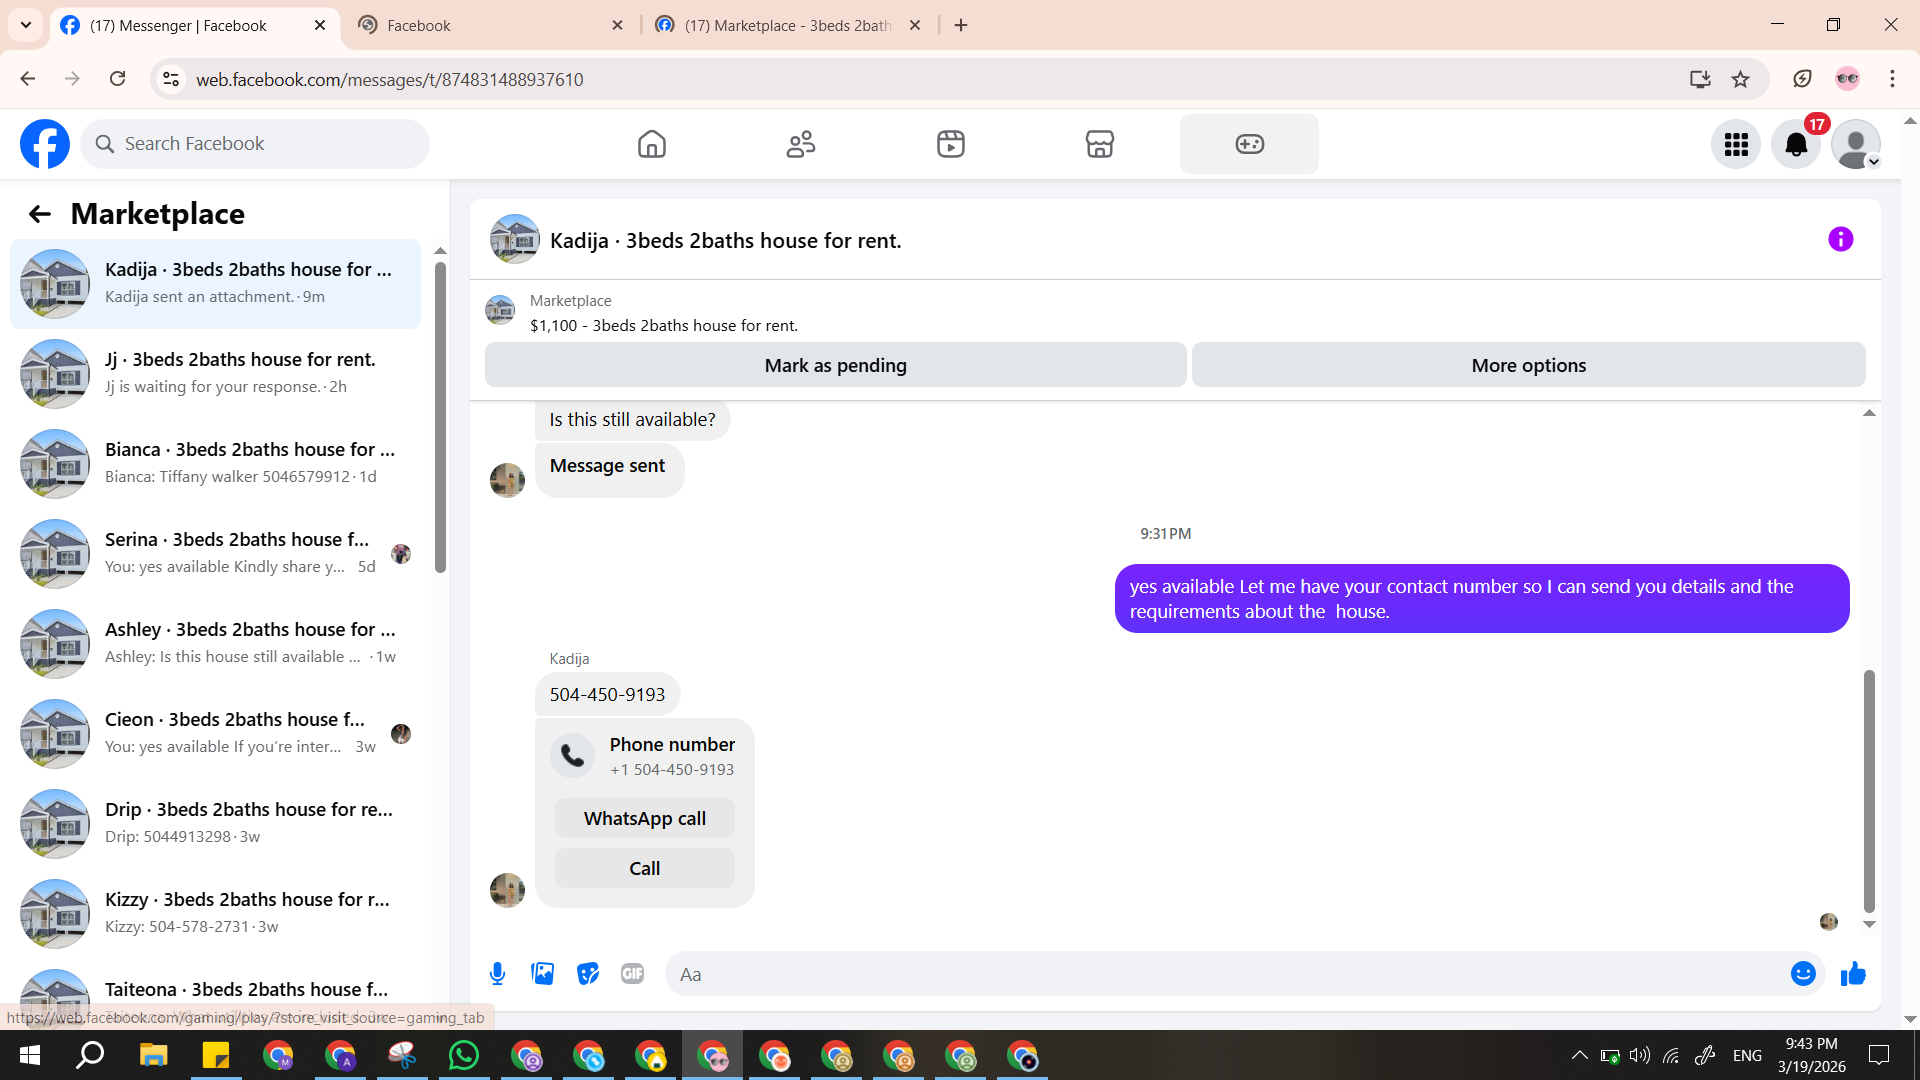
Task: Click the chat messages vertical scrollbar
Action: (1868, 790)
